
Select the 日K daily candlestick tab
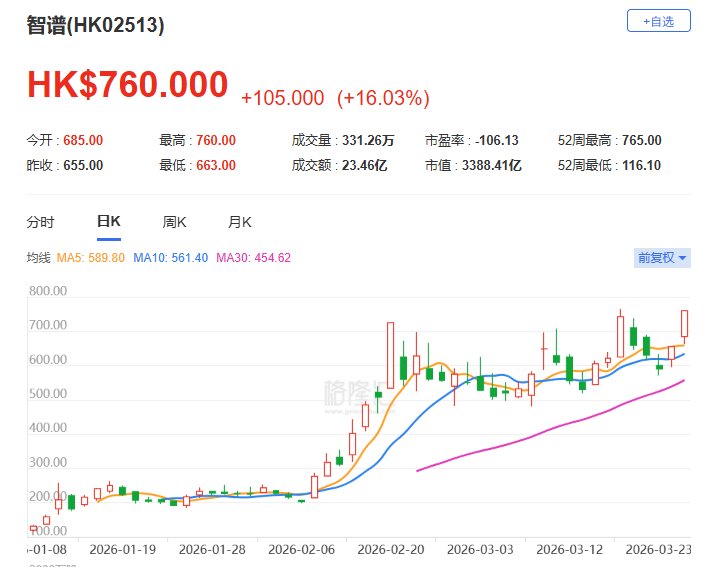(108, 222)
